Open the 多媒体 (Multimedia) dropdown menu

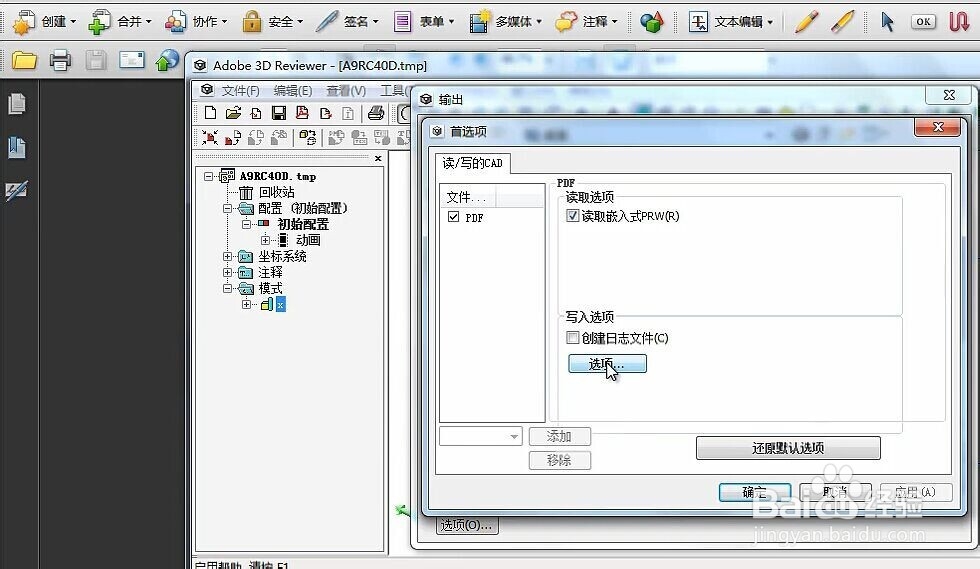click(x=505, y=21)
